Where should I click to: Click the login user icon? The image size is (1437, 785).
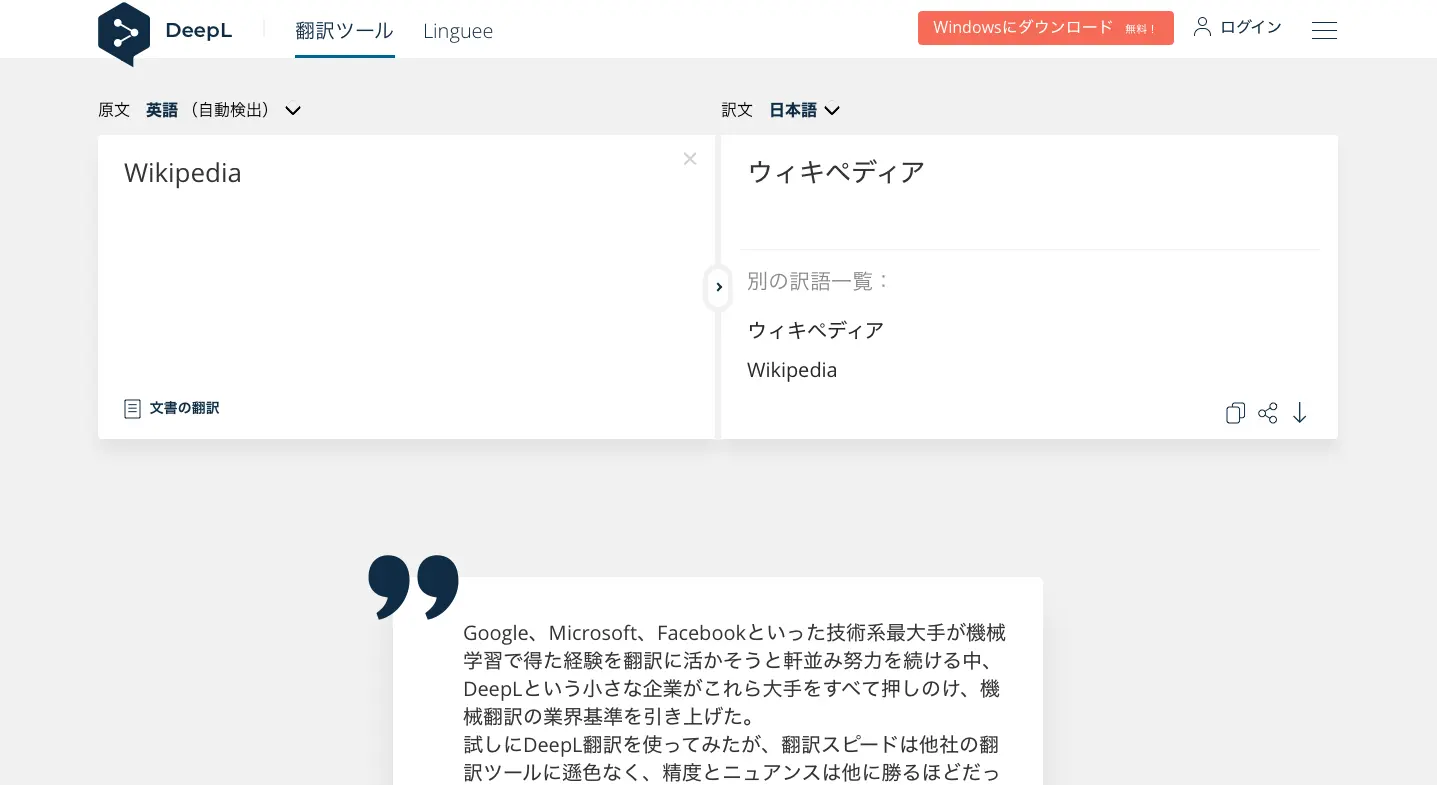pos(1202,27)
